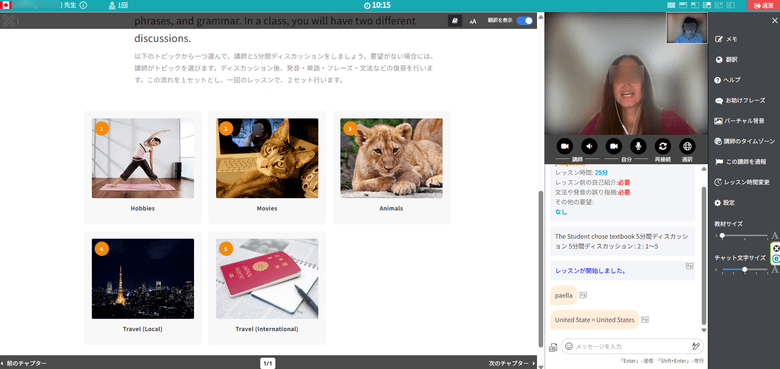
Task: Open the ヘルプ help item
Action: 727,80
